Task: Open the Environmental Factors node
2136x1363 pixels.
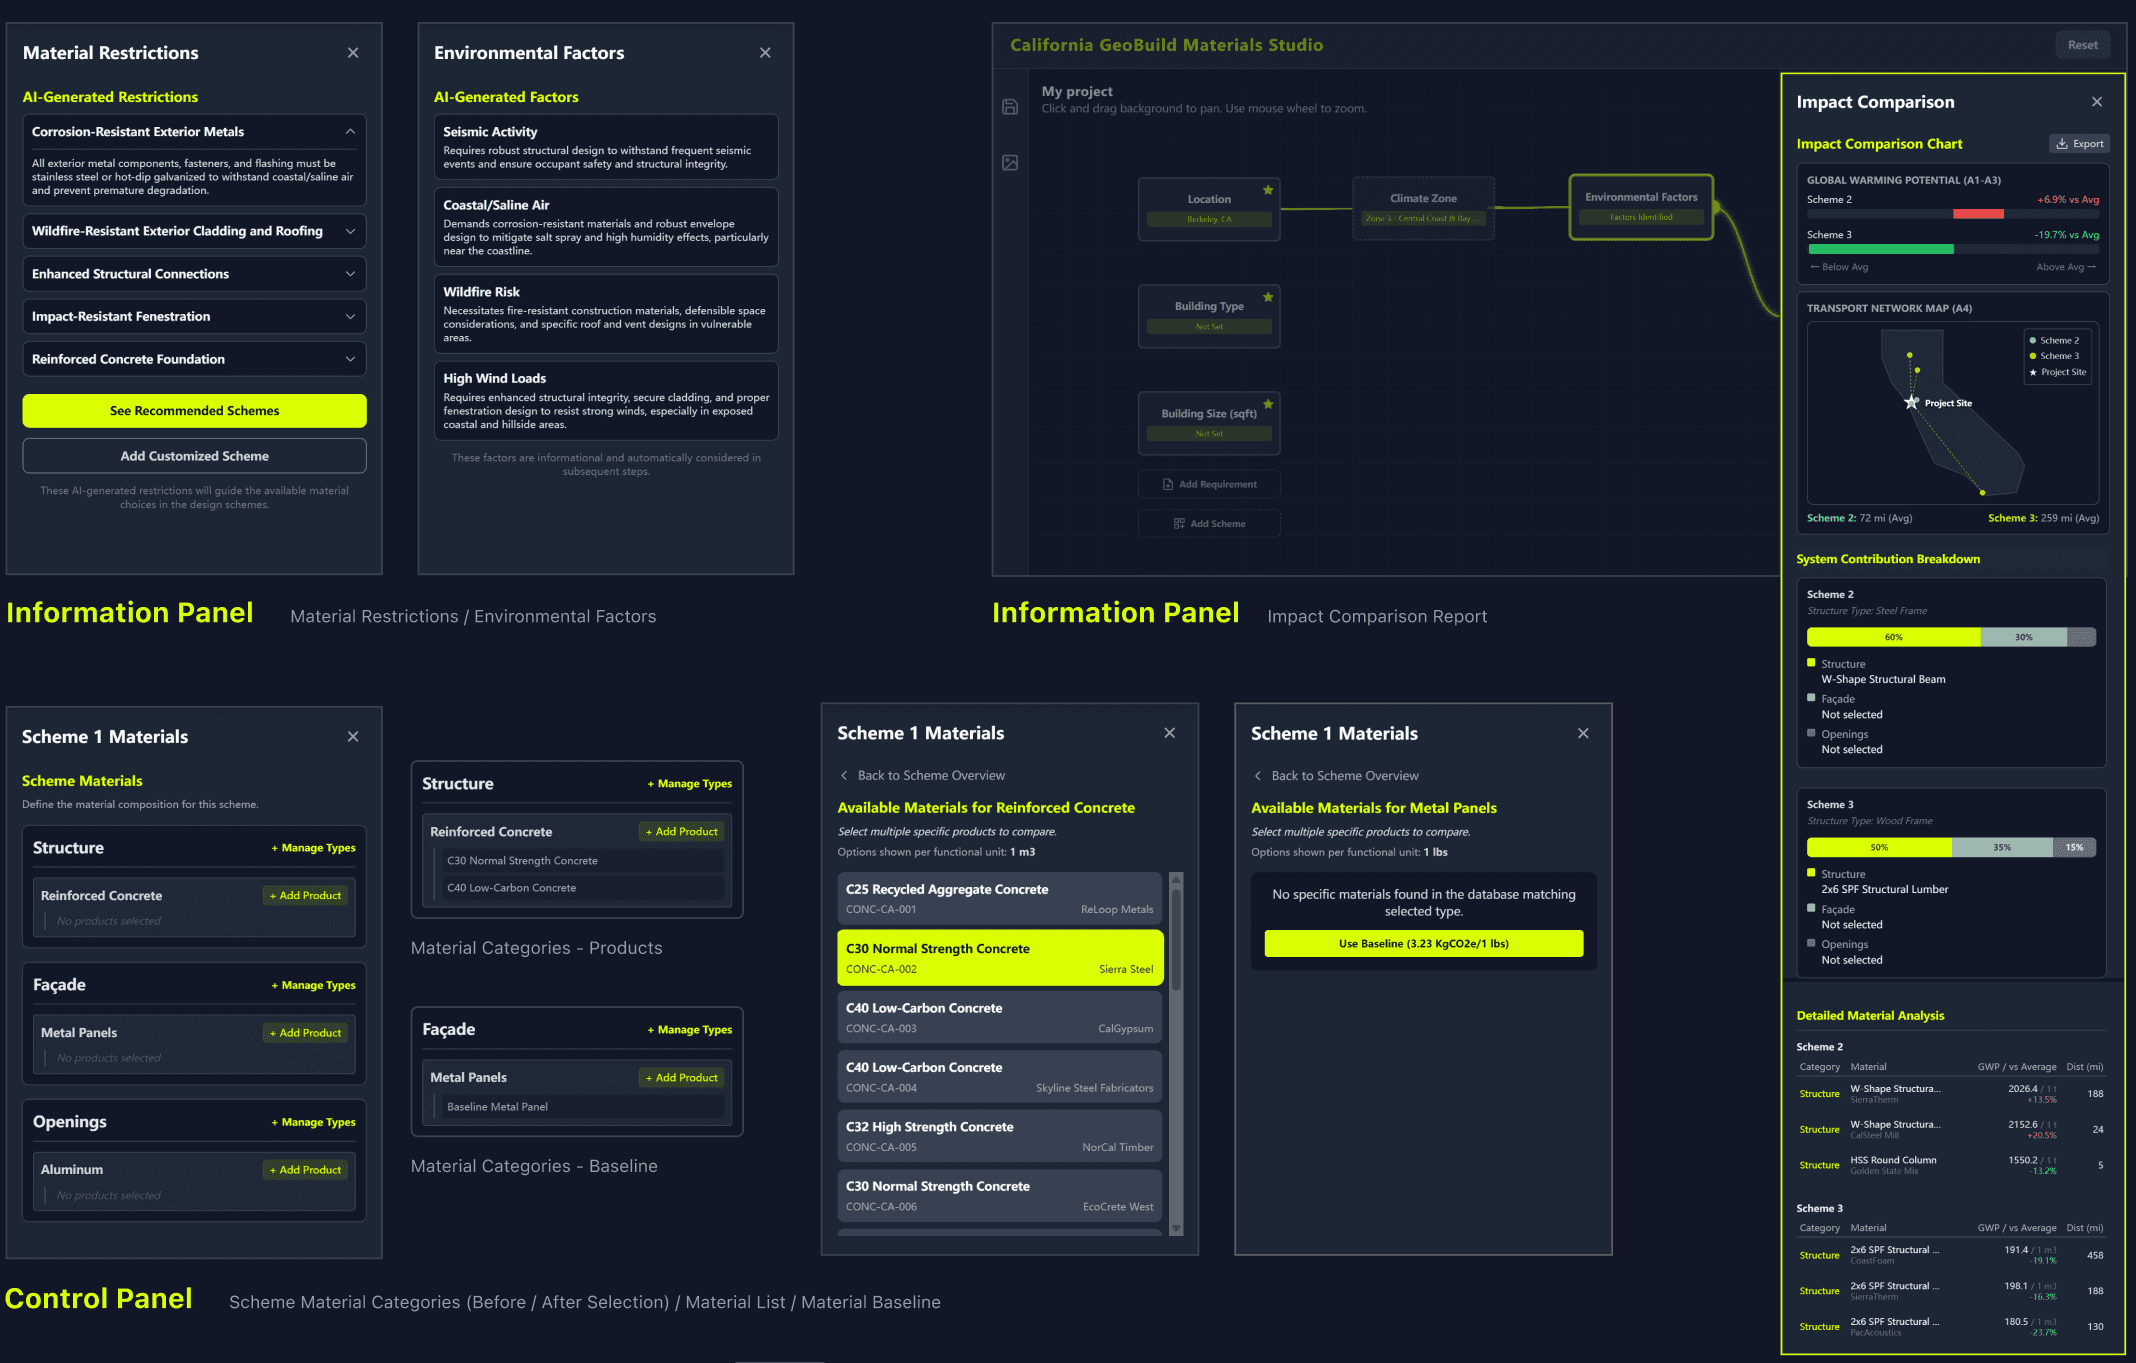Action: tap(1641, 206)
